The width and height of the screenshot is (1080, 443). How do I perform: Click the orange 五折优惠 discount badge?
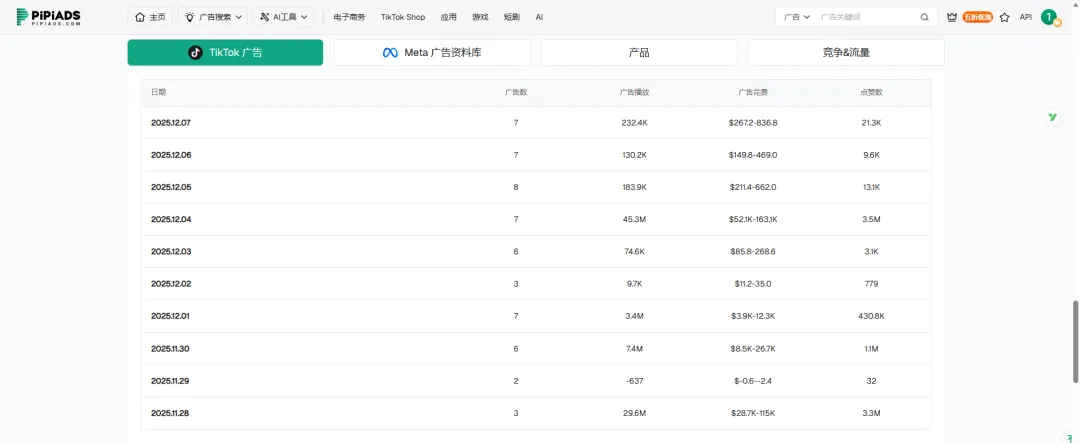tap(977, 17)
